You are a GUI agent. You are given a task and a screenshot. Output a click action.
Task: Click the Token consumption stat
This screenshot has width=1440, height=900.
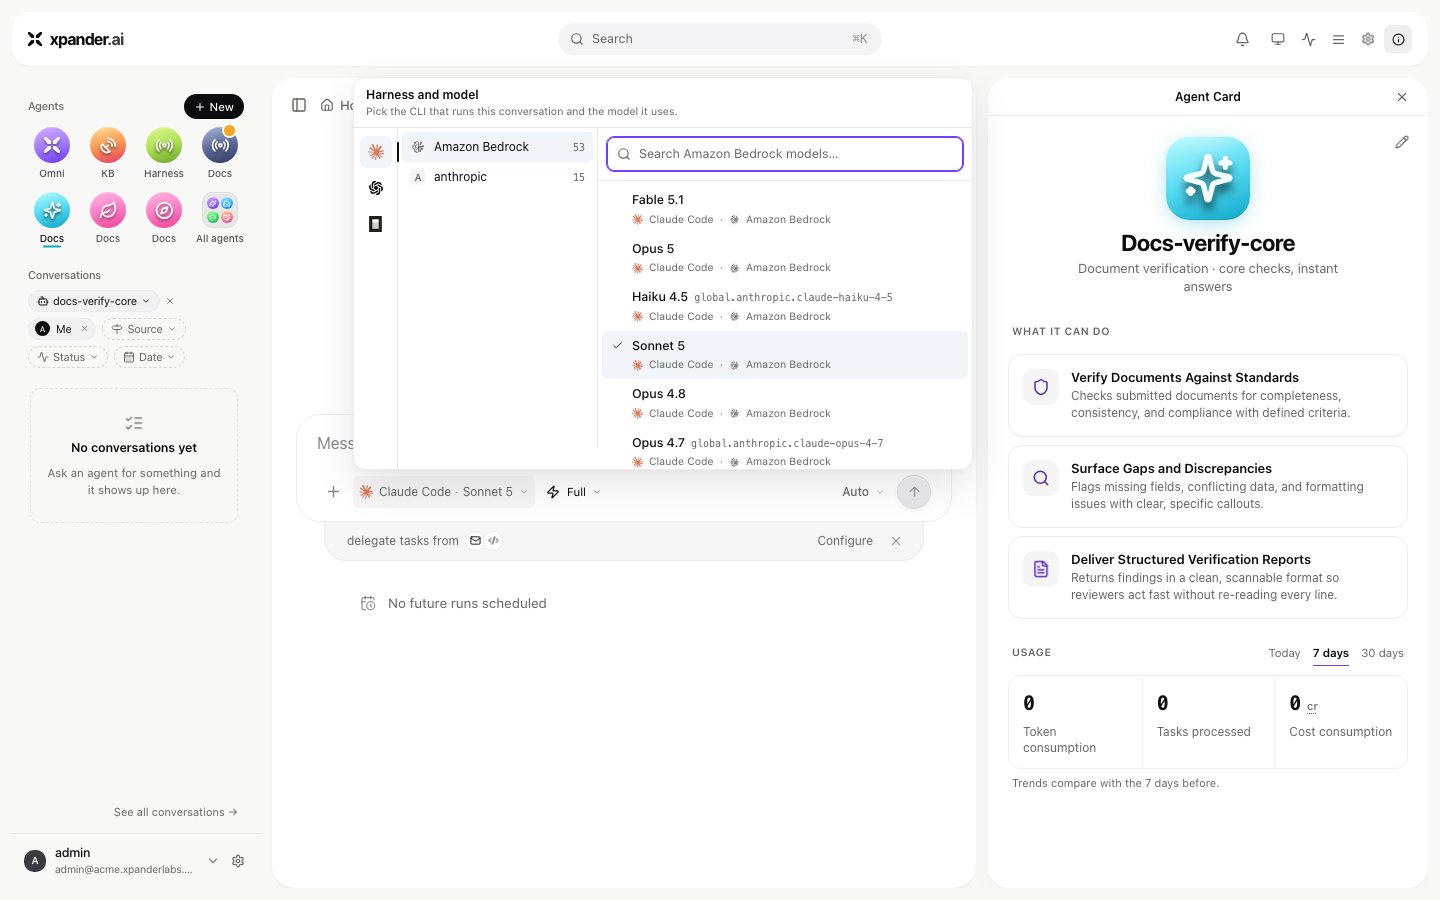tap(1076, 722)
